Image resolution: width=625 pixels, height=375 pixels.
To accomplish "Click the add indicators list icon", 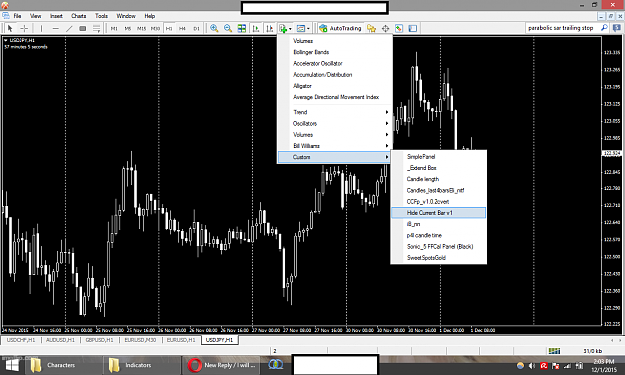I will pos(283,28).
